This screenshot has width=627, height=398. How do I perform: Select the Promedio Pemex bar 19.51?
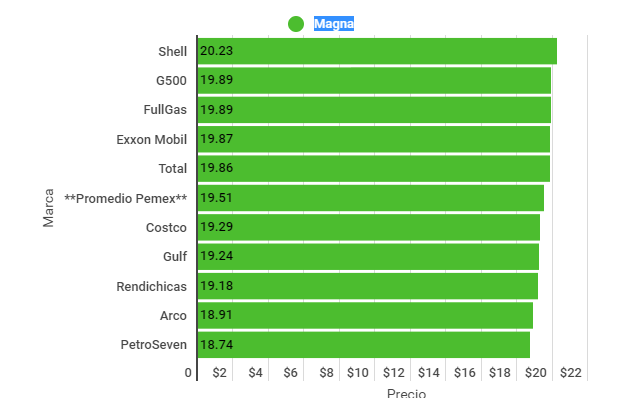click(x=371, y=198)
